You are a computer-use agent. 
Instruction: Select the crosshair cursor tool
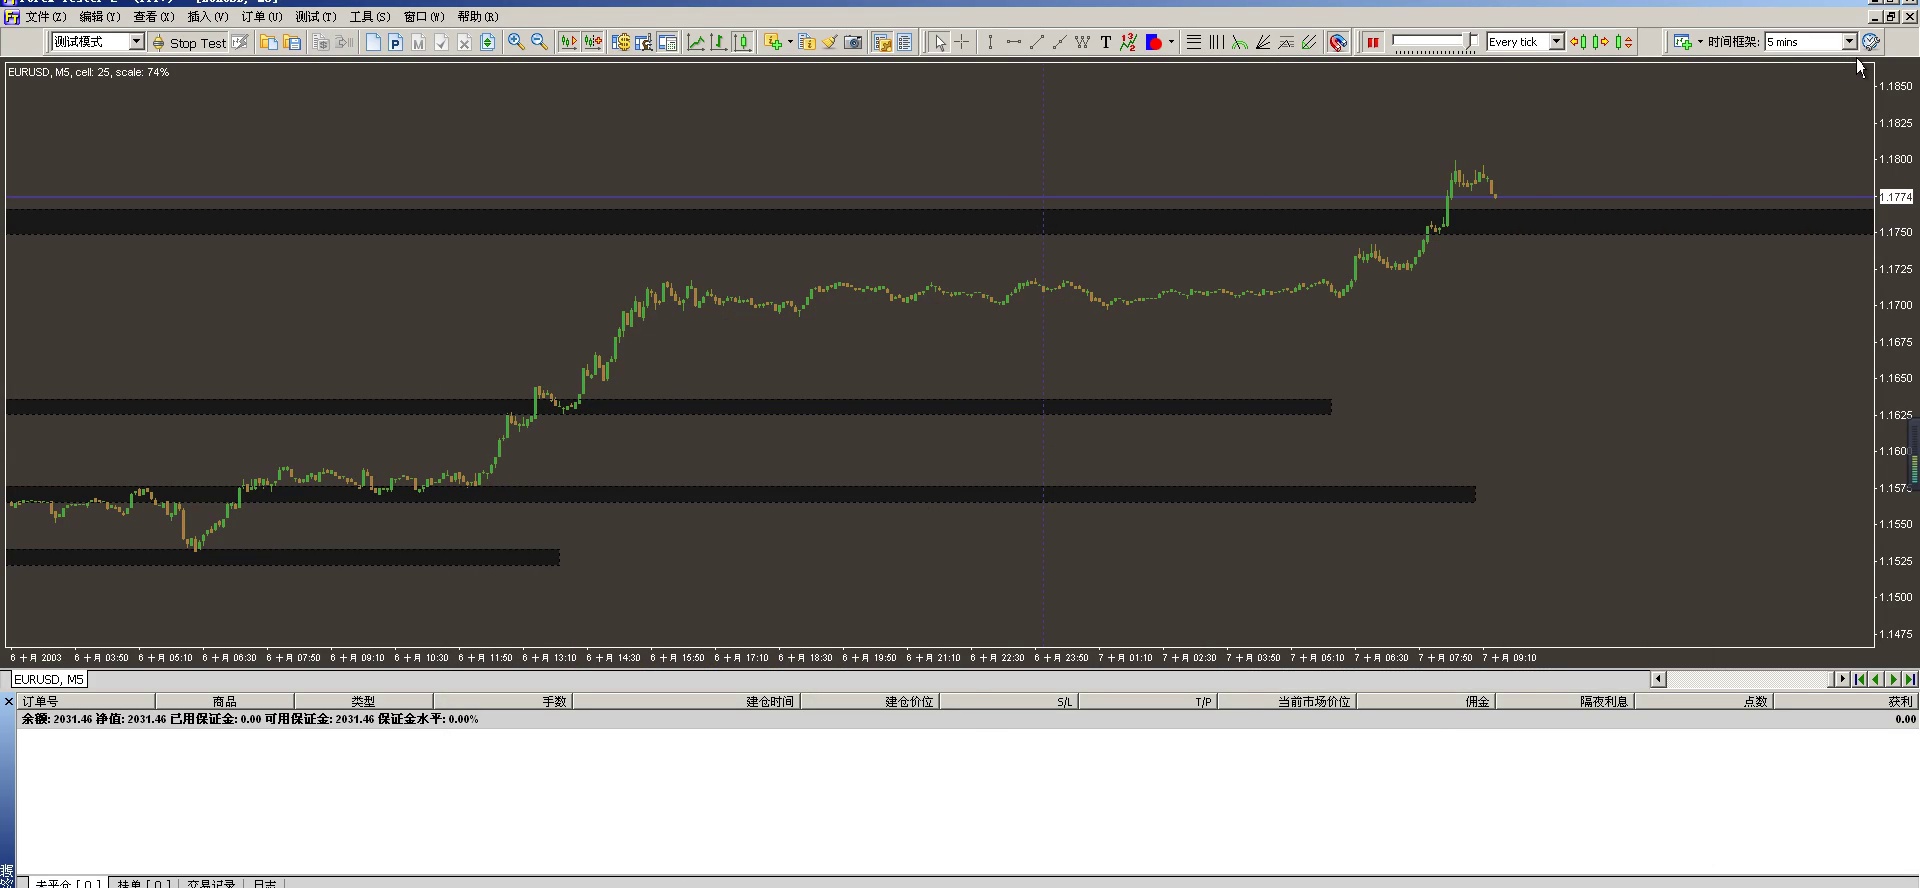coord(962,42)
